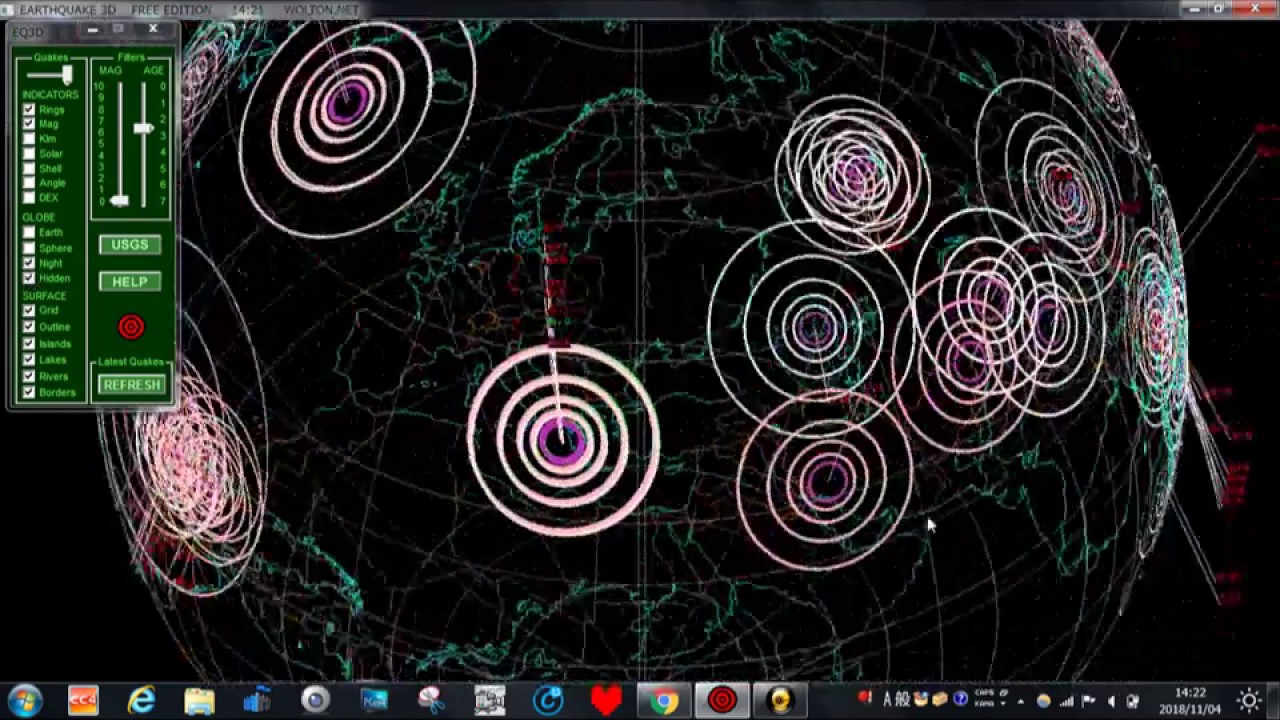Open the newspaper-style app in taskbar
This screenshot has height=720, width=1280.
[x=490, y=701]
